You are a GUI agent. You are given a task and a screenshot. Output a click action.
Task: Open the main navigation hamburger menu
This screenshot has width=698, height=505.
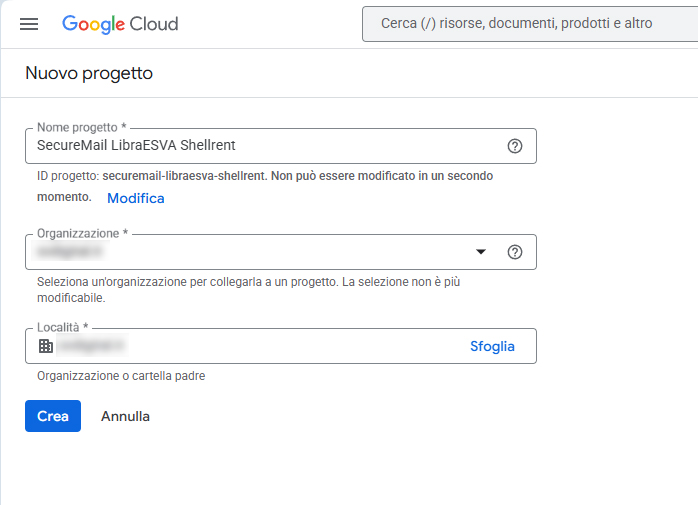pos(29,24)
